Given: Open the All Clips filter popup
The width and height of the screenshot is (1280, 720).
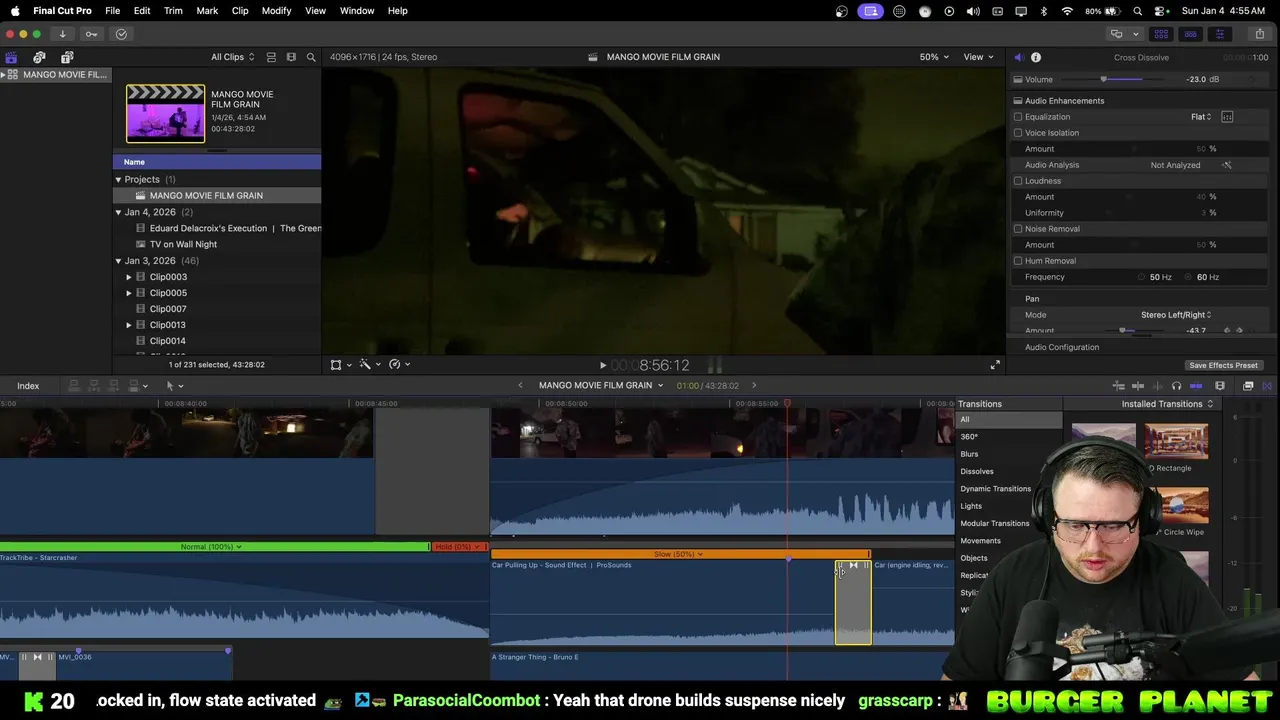Looking at the screenshot, I should click(232, 57).
